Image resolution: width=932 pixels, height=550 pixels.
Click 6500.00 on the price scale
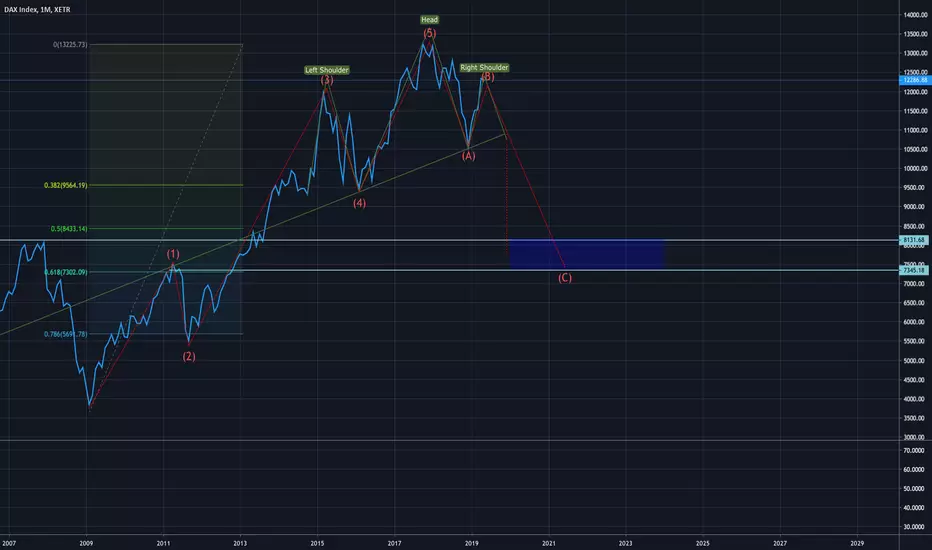click(x=915, y=303)
